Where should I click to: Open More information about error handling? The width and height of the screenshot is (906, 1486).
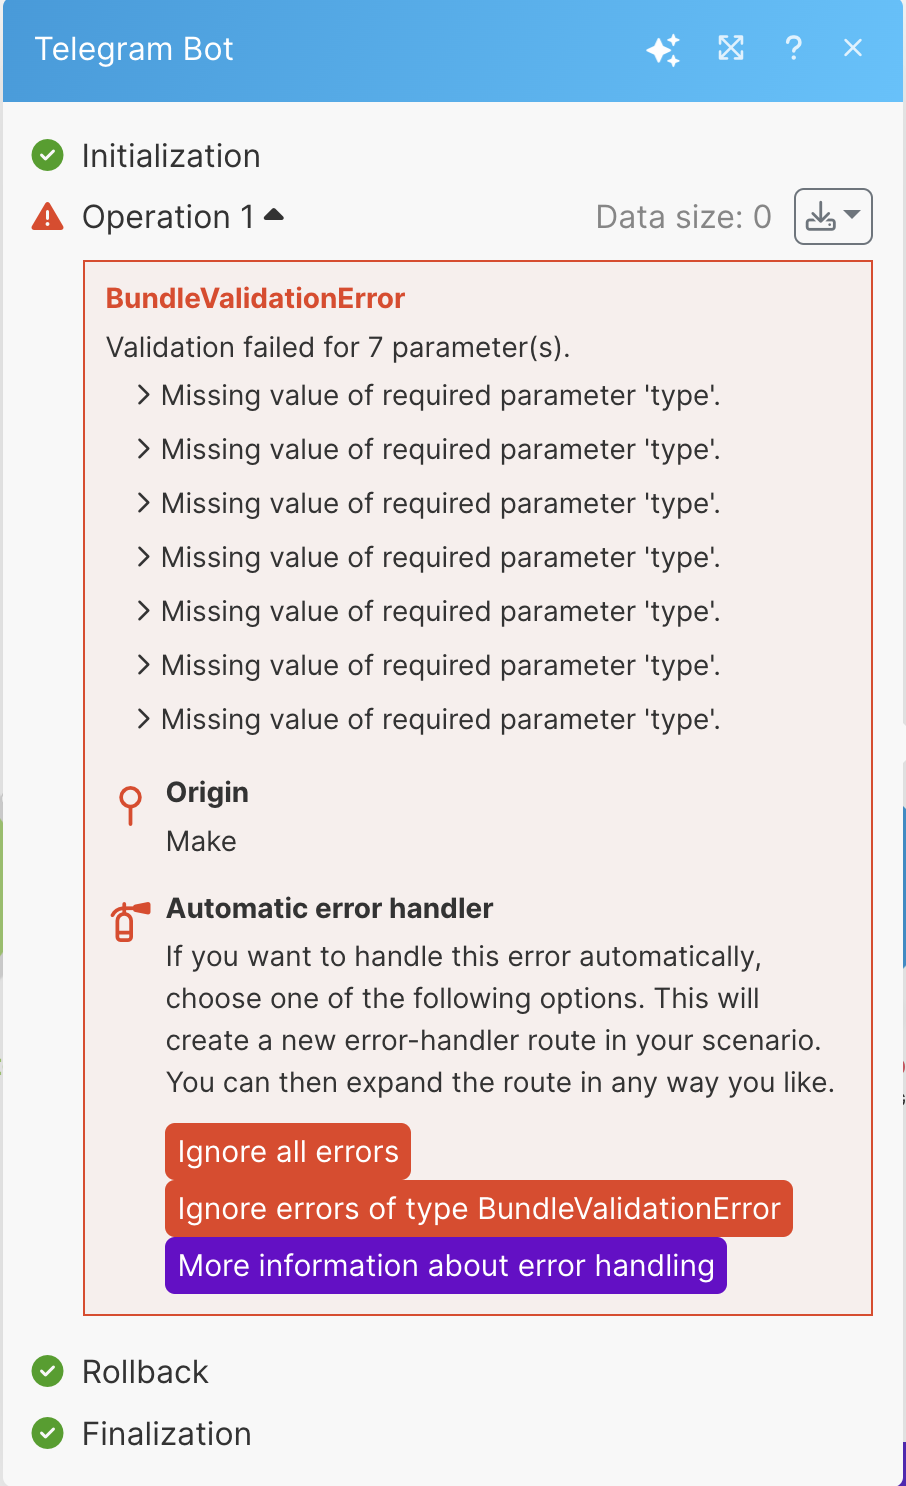(446, 1266)
